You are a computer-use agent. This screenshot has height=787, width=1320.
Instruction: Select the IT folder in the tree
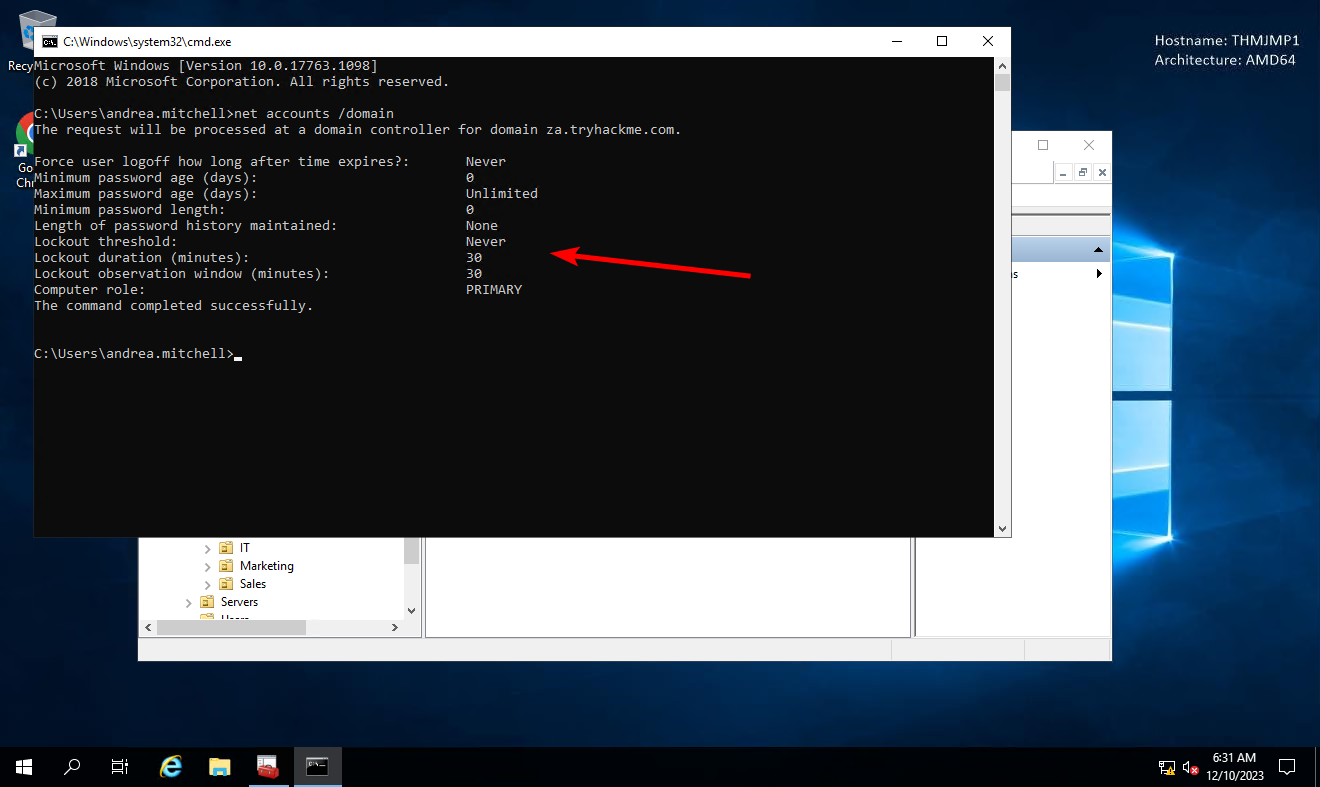pos(245,548)
